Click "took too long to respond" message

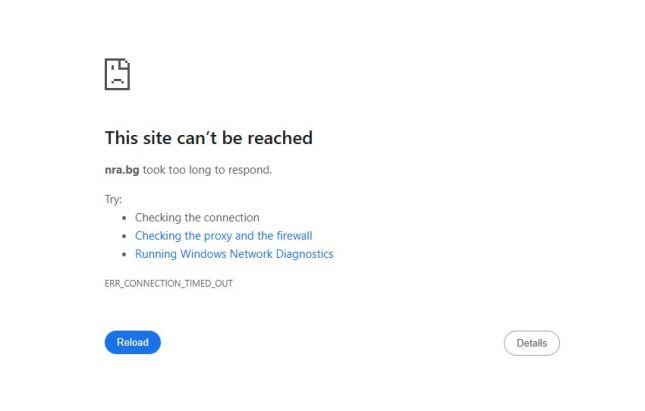coord(207,170)
